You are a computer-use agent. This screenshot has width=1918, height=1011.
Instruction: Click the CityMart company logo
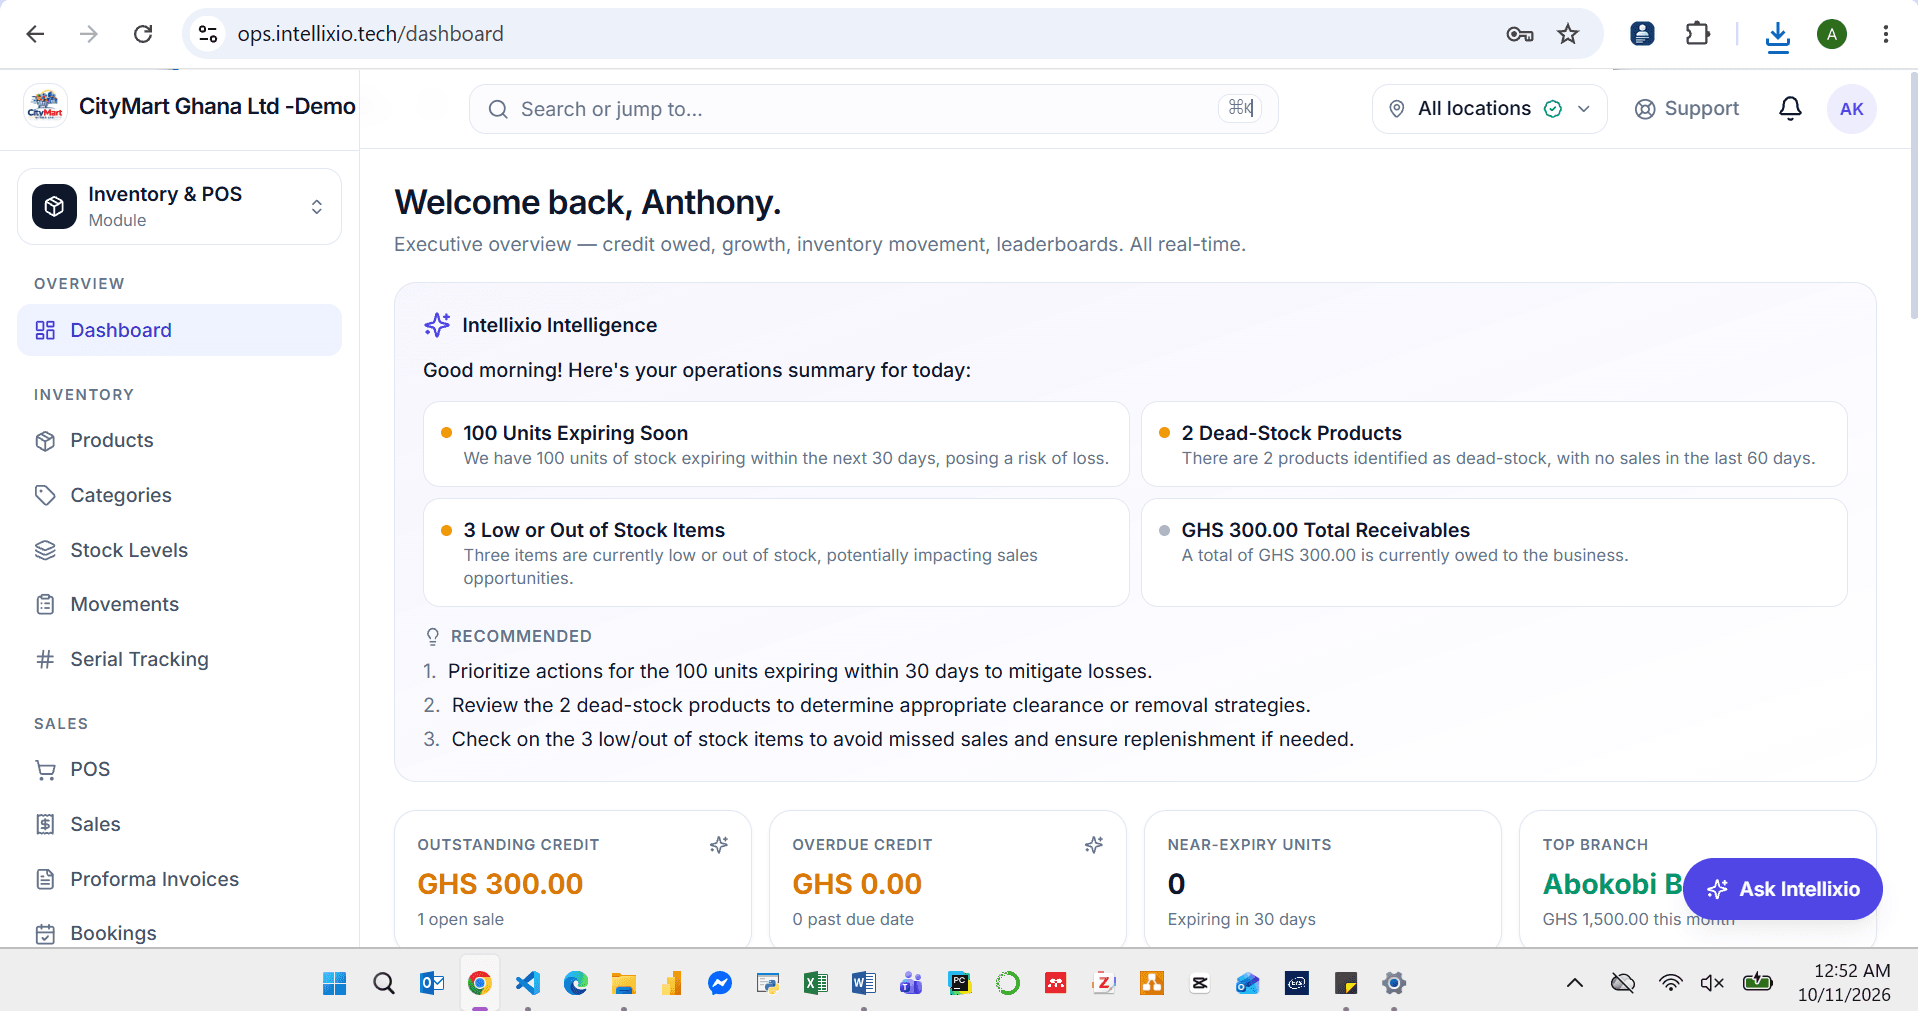[45, 106]
